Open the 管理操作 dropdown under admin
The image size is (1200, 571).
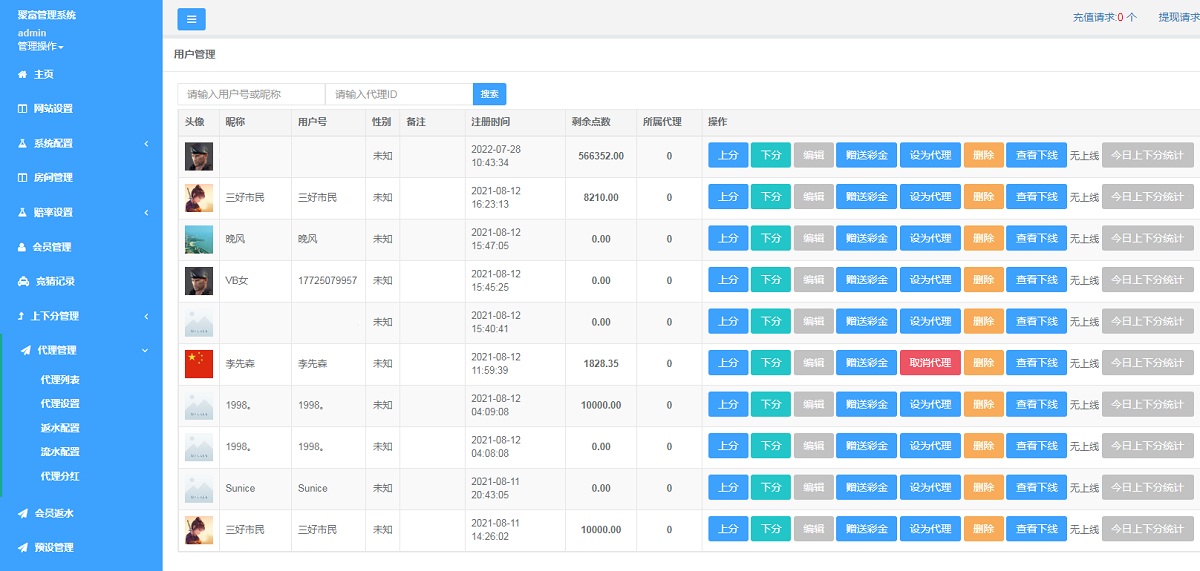click(40, 47)
